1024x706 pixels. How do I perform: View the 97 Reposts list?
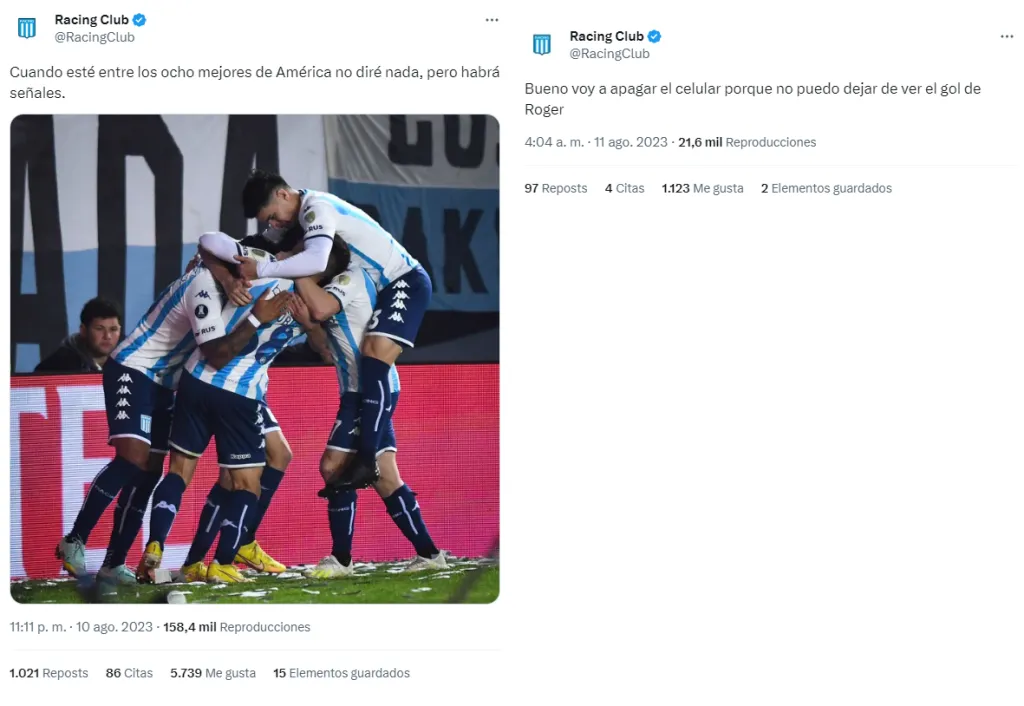click(x=556, y=188)
